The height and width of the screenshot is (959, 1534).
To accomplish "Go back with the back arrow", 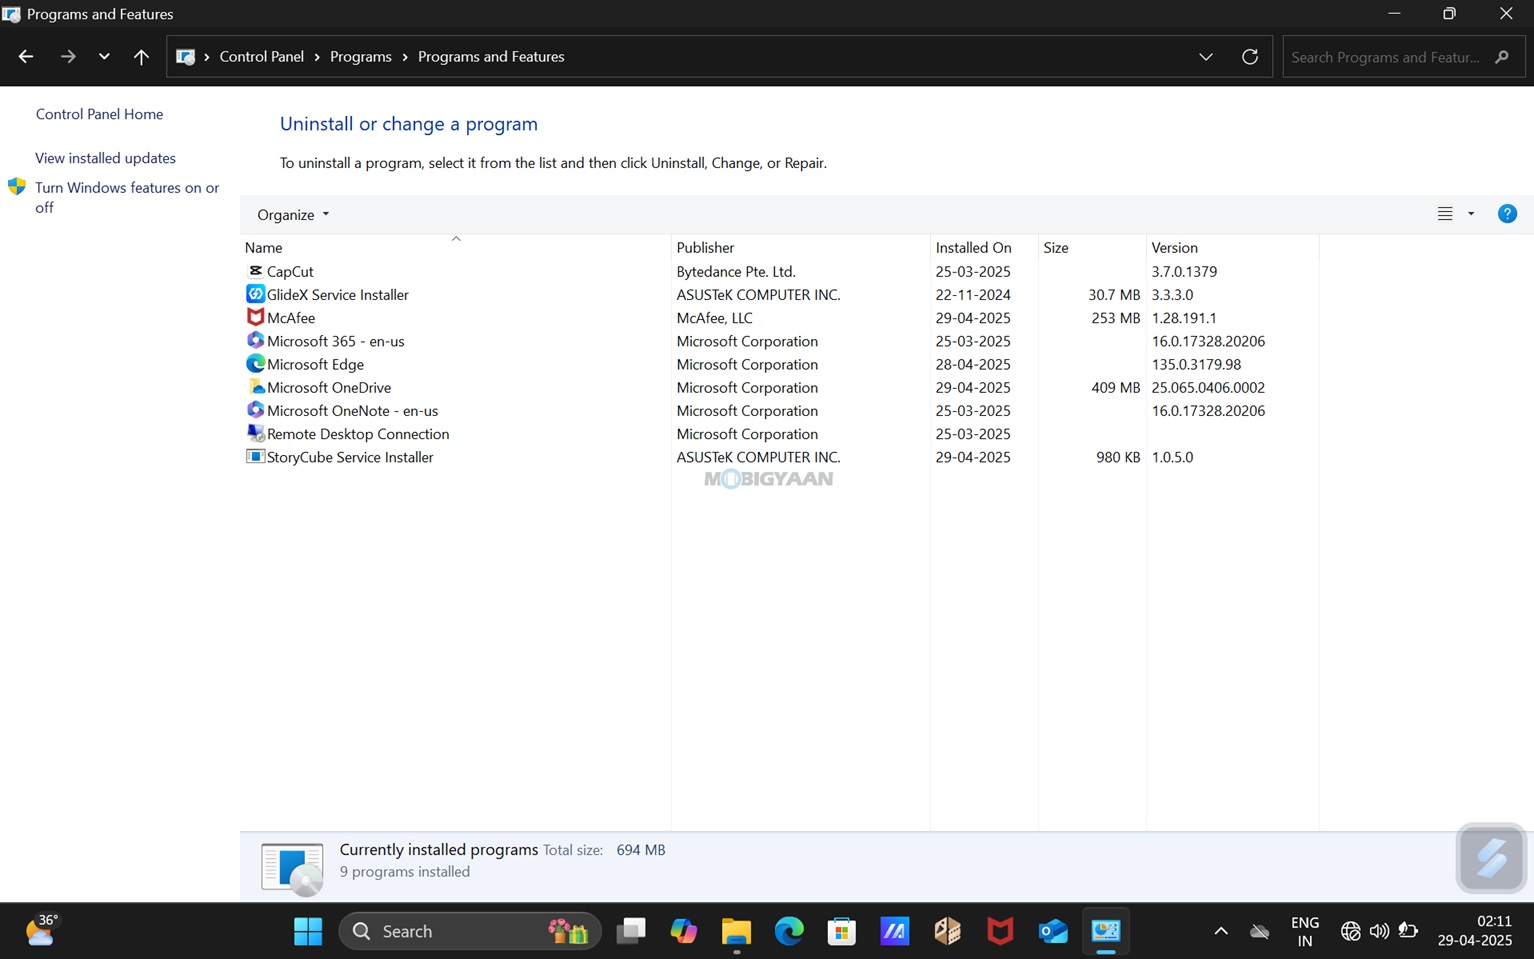I will tap(26, 57).
